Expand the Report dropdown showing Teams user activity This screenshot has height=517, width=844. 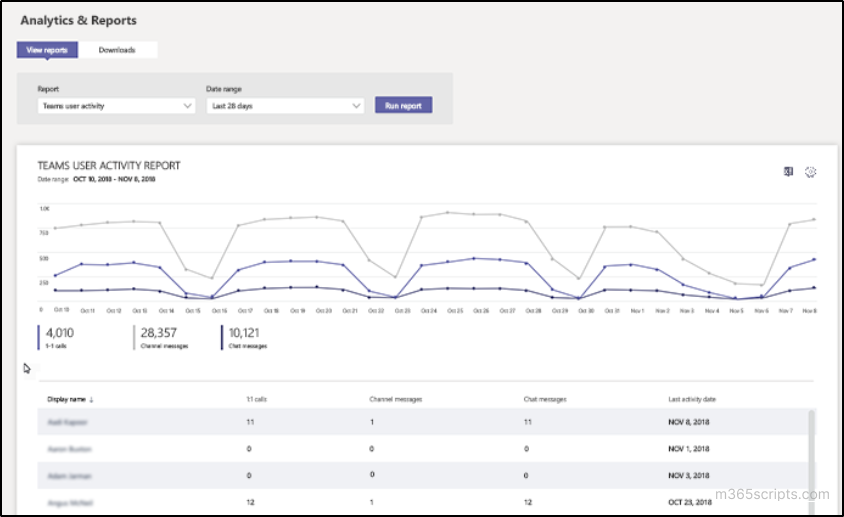tap(116, 106)
